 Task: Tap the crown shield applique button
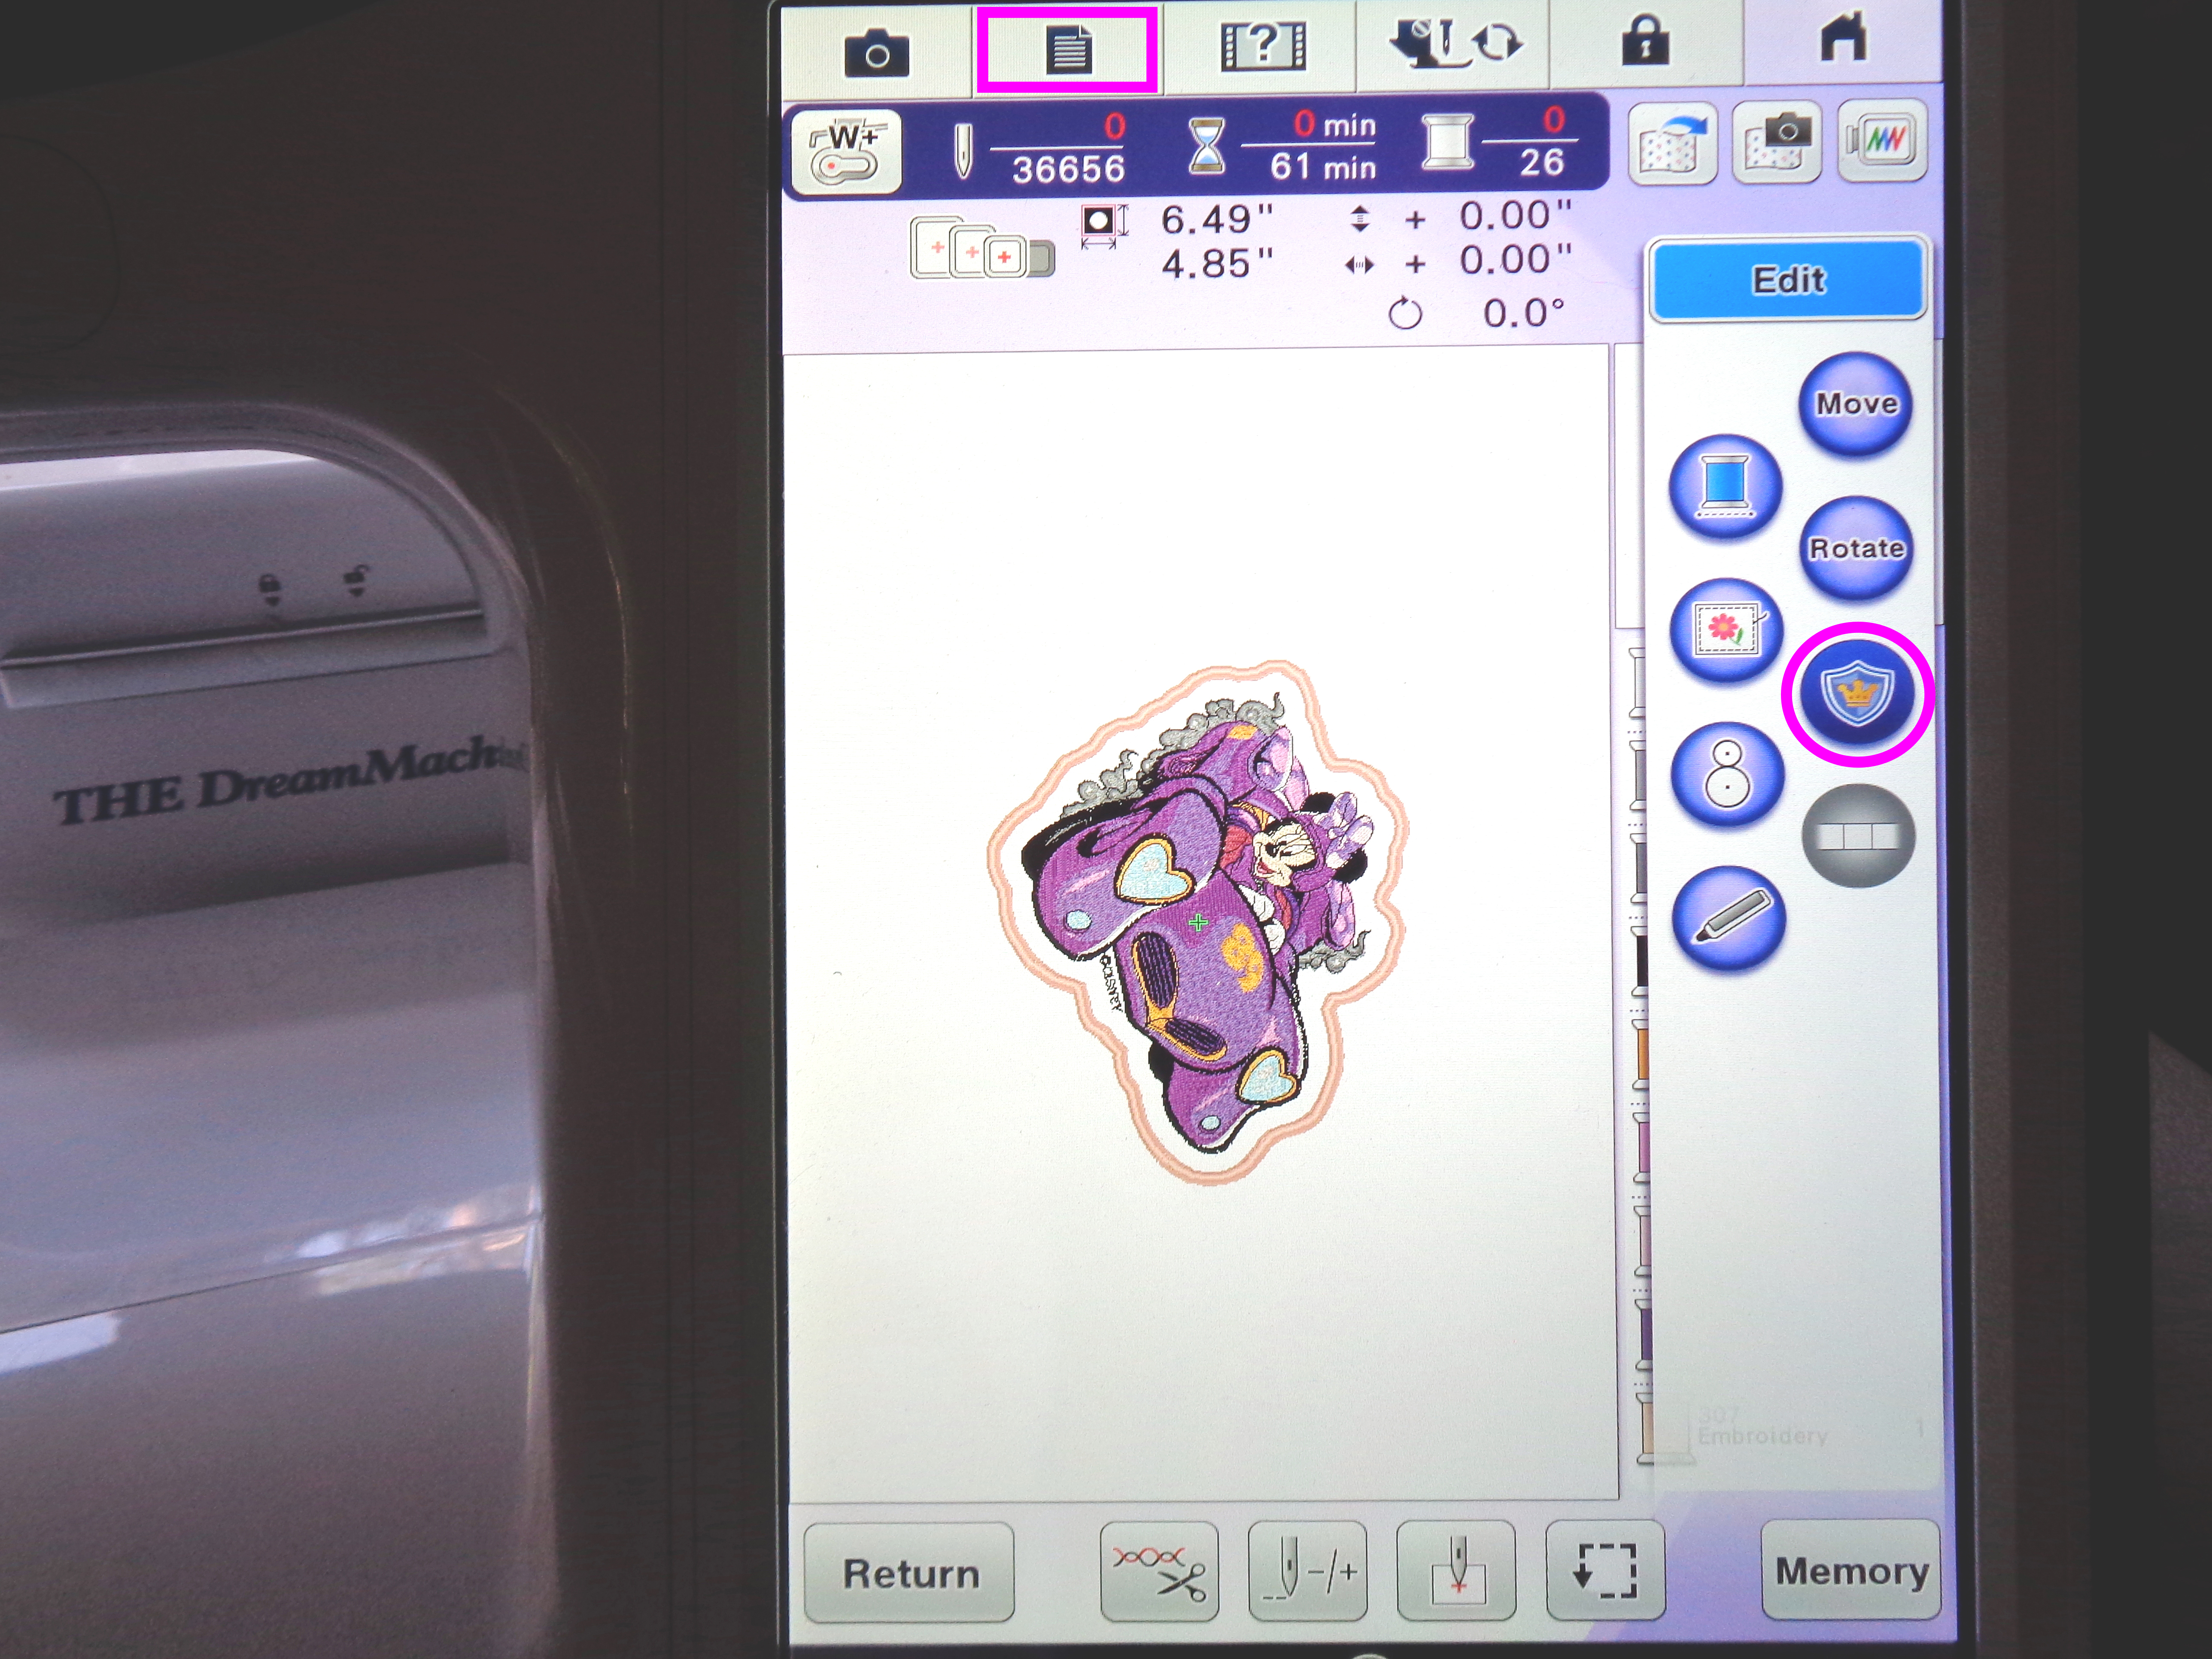(1857, 693)
